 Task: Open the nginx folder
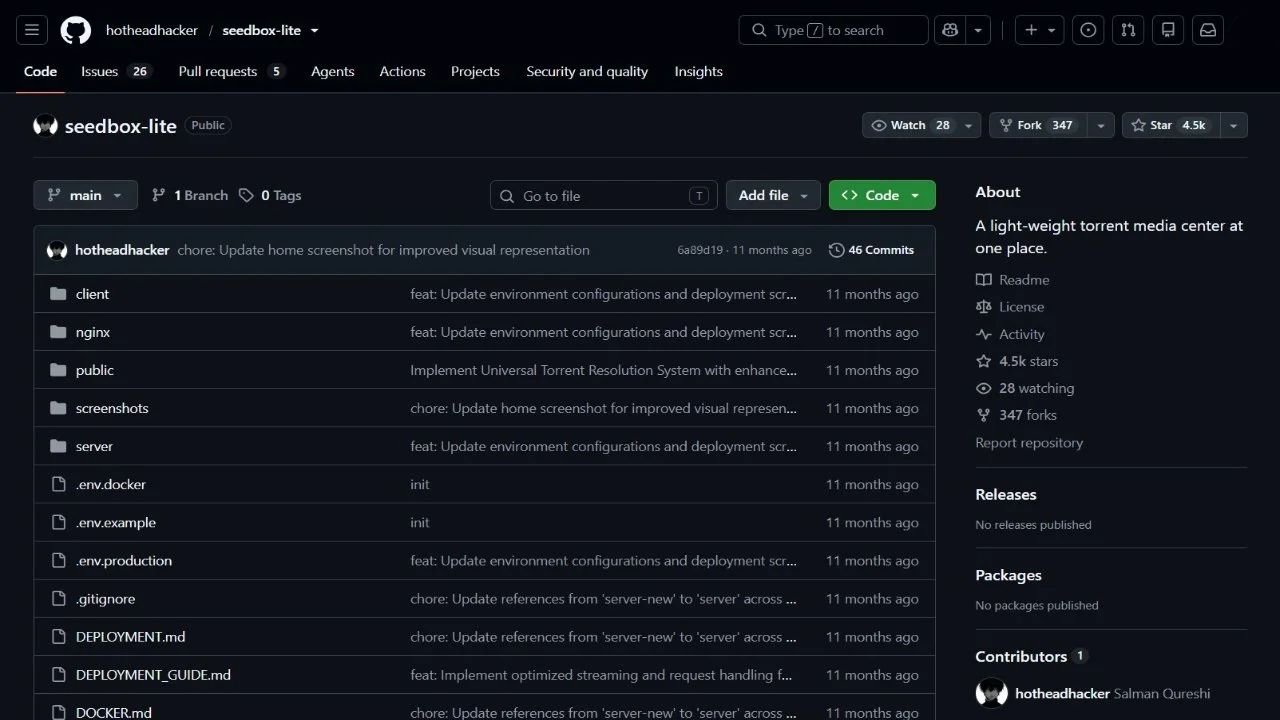[93, 332]
